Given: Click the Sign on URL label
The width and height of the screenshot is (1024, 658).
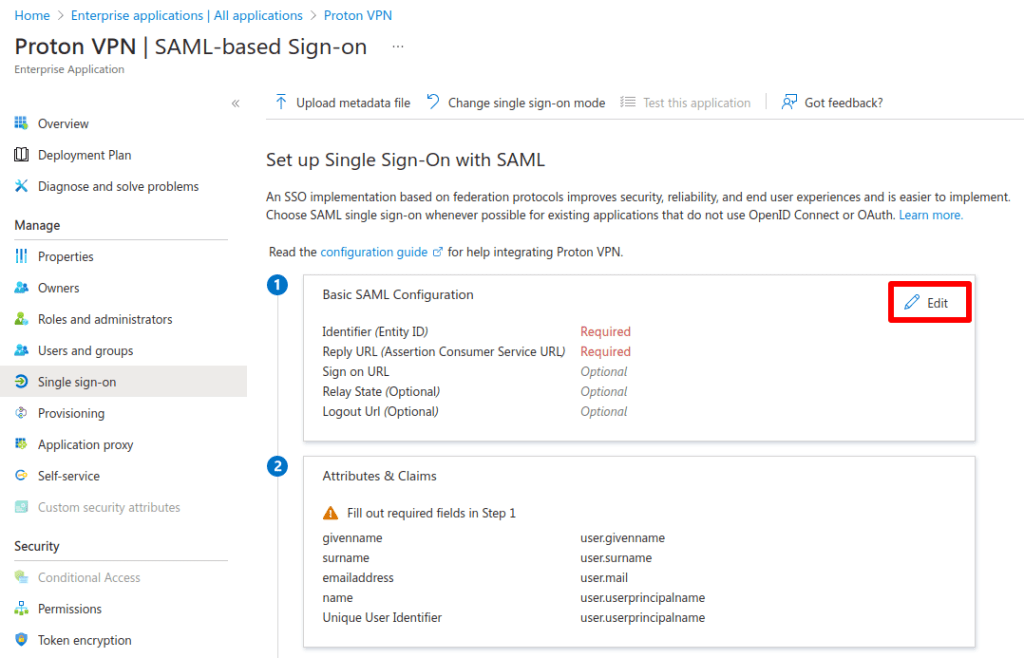Looking at the screenshot, I should (x=355, y=371).
